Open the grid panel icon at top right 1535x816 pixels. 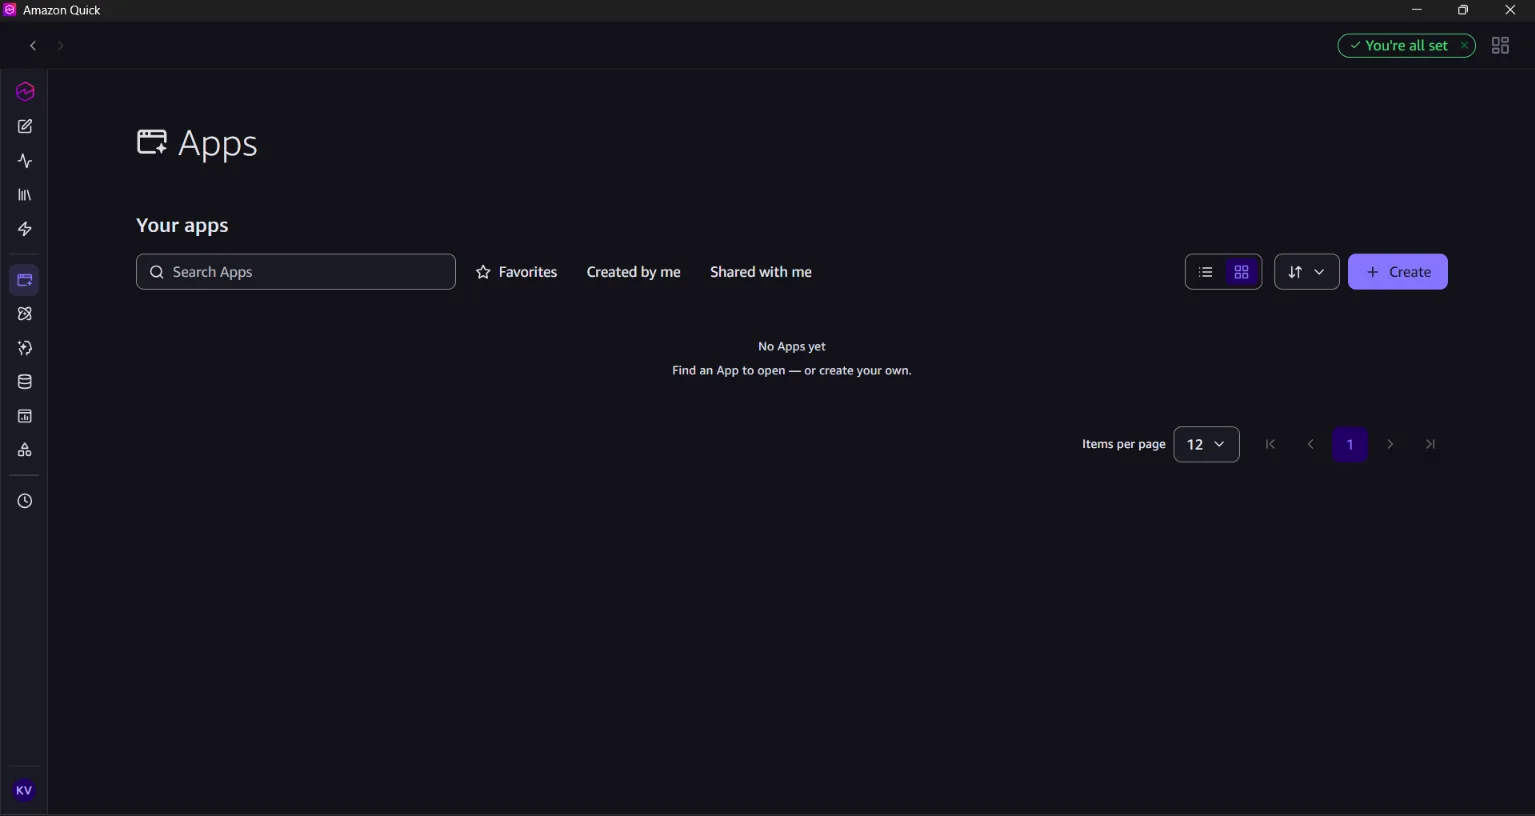(1500, 46)
